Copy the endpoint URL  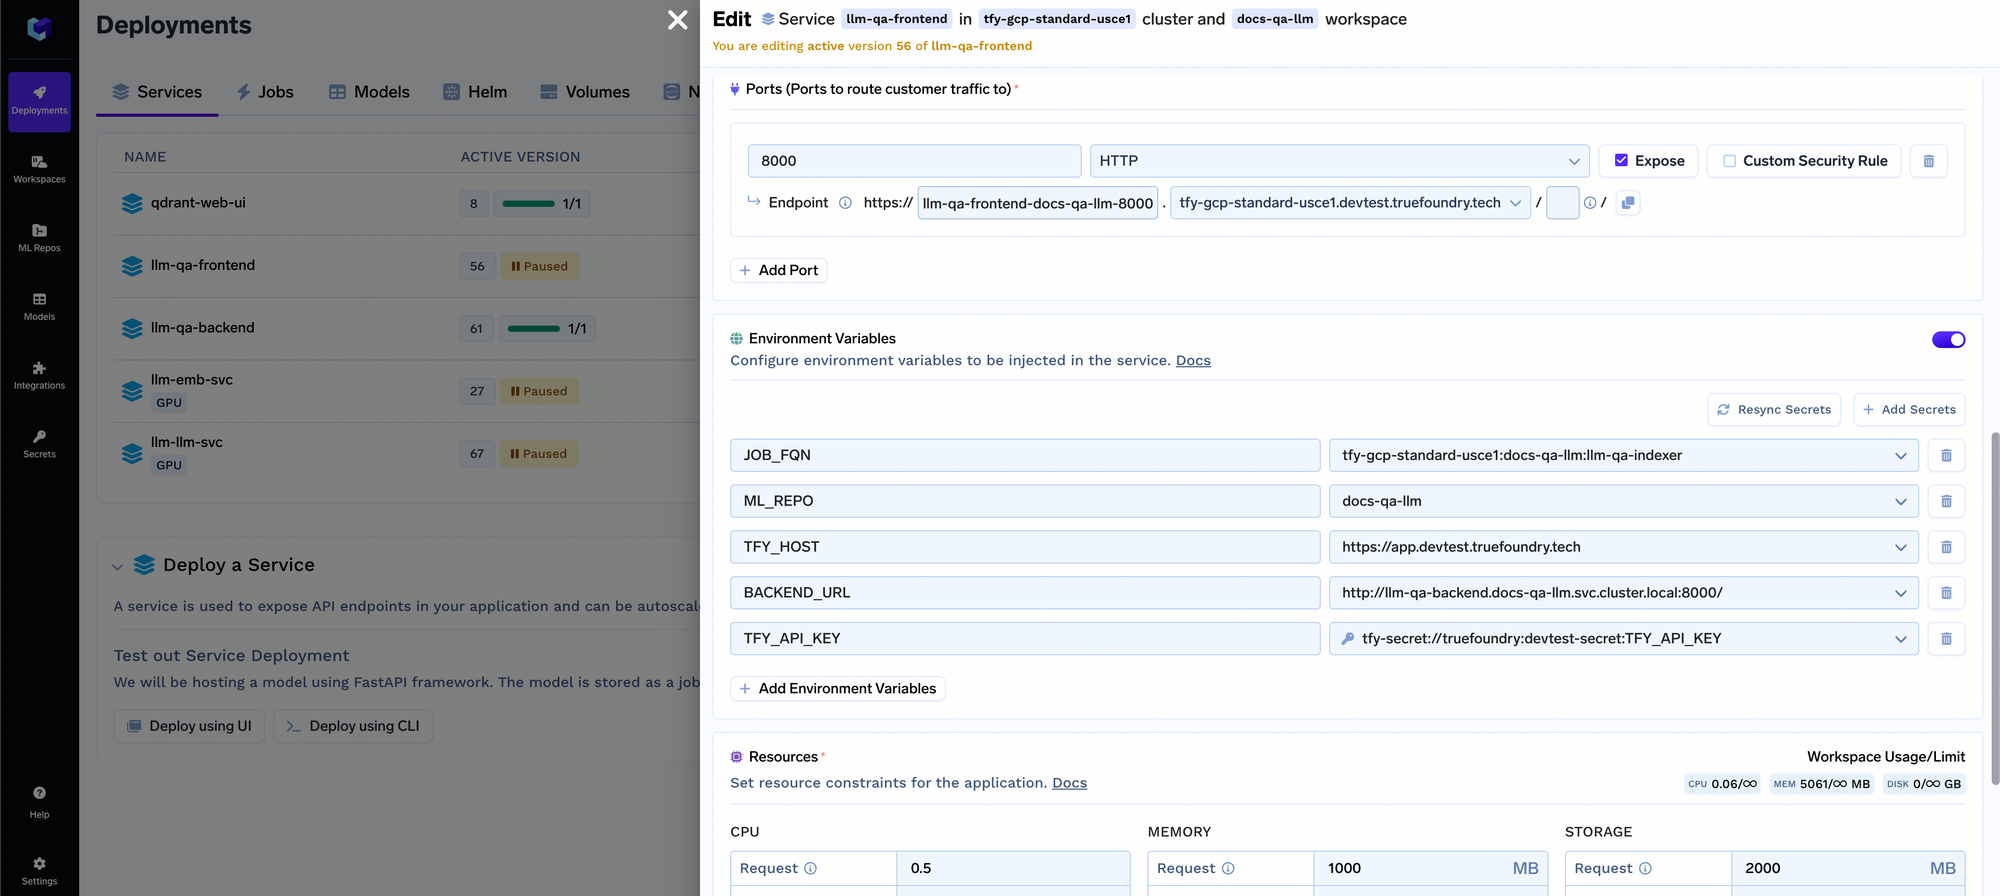[1628, 203]
